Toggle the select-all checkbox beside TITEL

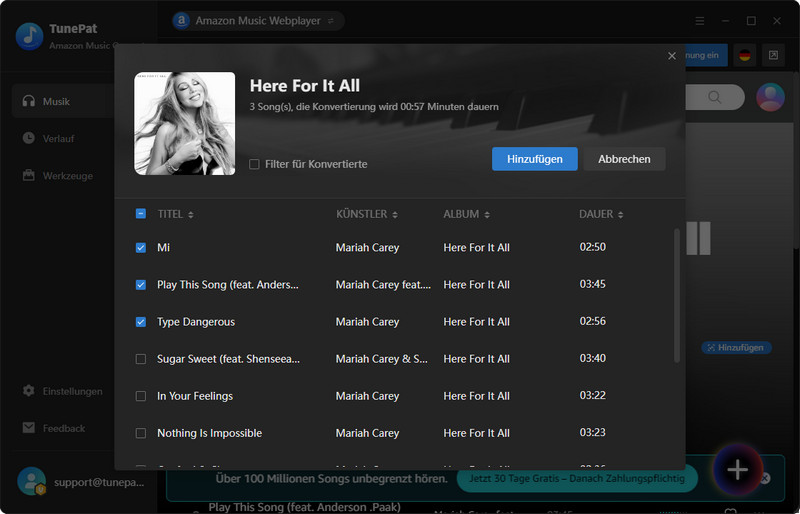pyautogui.click(x=141, y=213)
